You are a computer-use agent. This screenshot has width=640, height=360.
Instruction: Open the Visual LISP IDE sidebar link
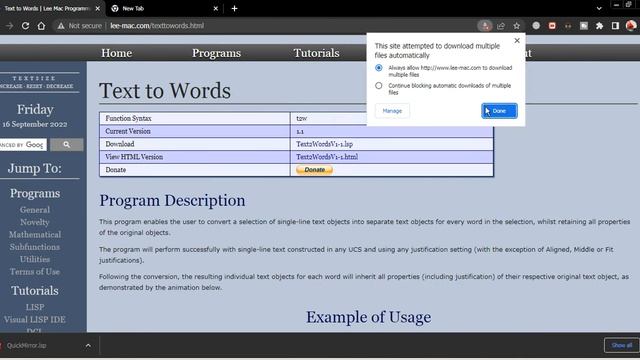pyautogui.click(x=35, y=319)
